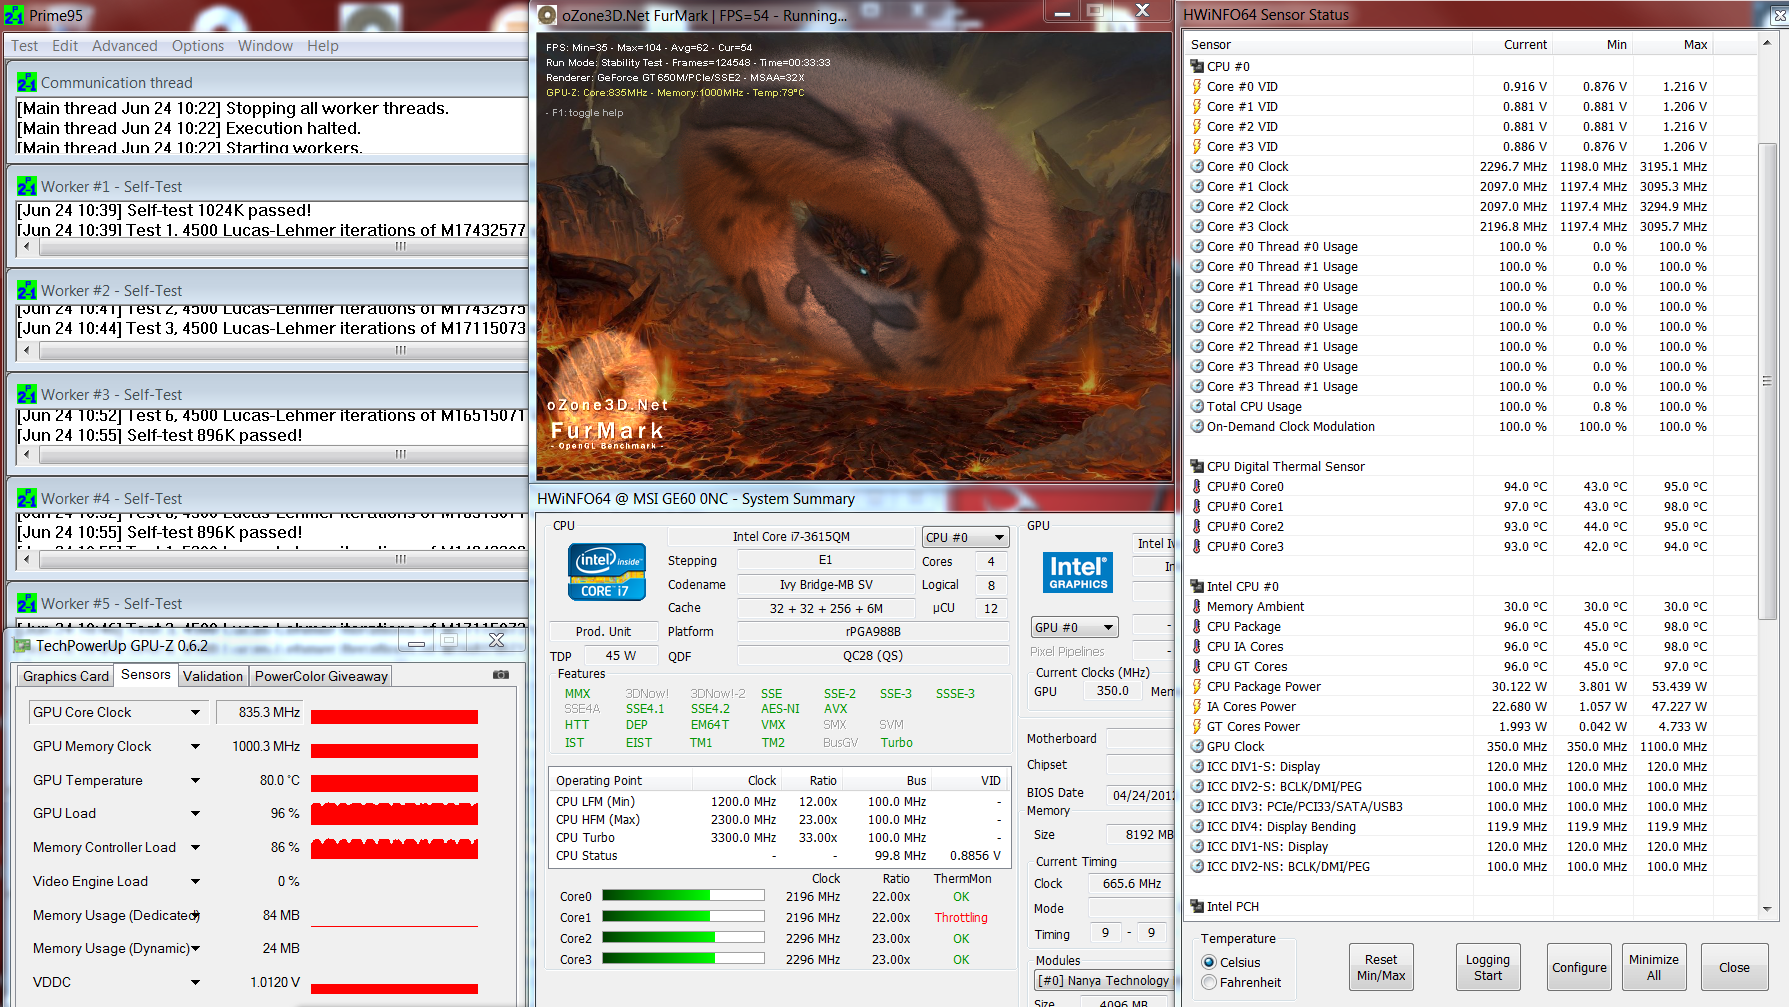Click the Communication thread window icon

[27, 82]
